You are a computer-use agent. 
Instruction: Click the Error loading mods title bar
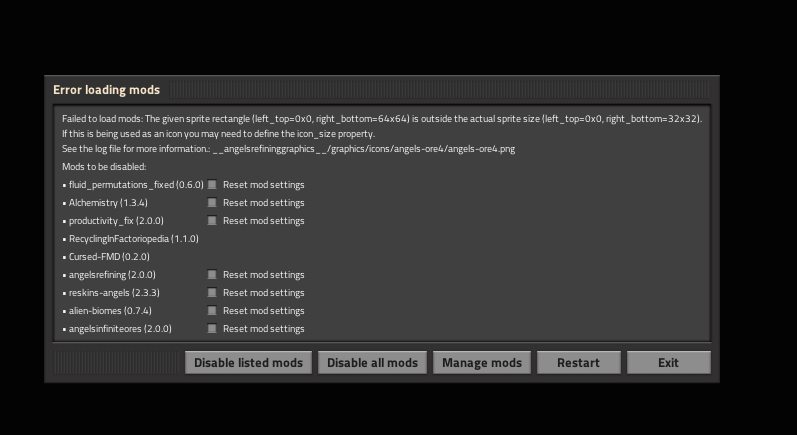tap(106, 90)
